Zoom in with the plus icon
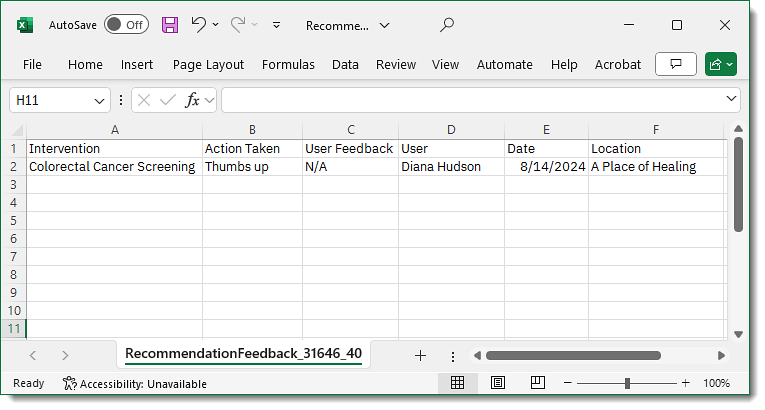Screen dimensions: 765x410 pos(685,383)
